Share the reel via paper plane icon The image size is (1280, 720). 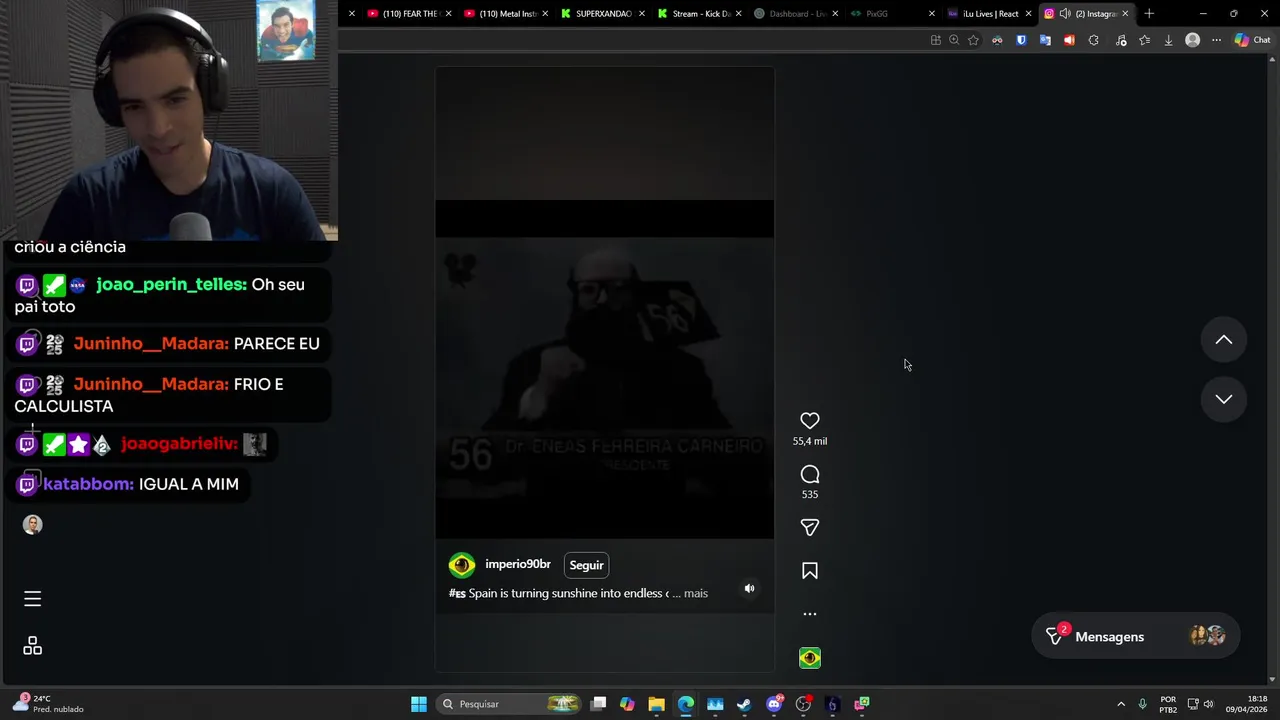pos(810,527)
